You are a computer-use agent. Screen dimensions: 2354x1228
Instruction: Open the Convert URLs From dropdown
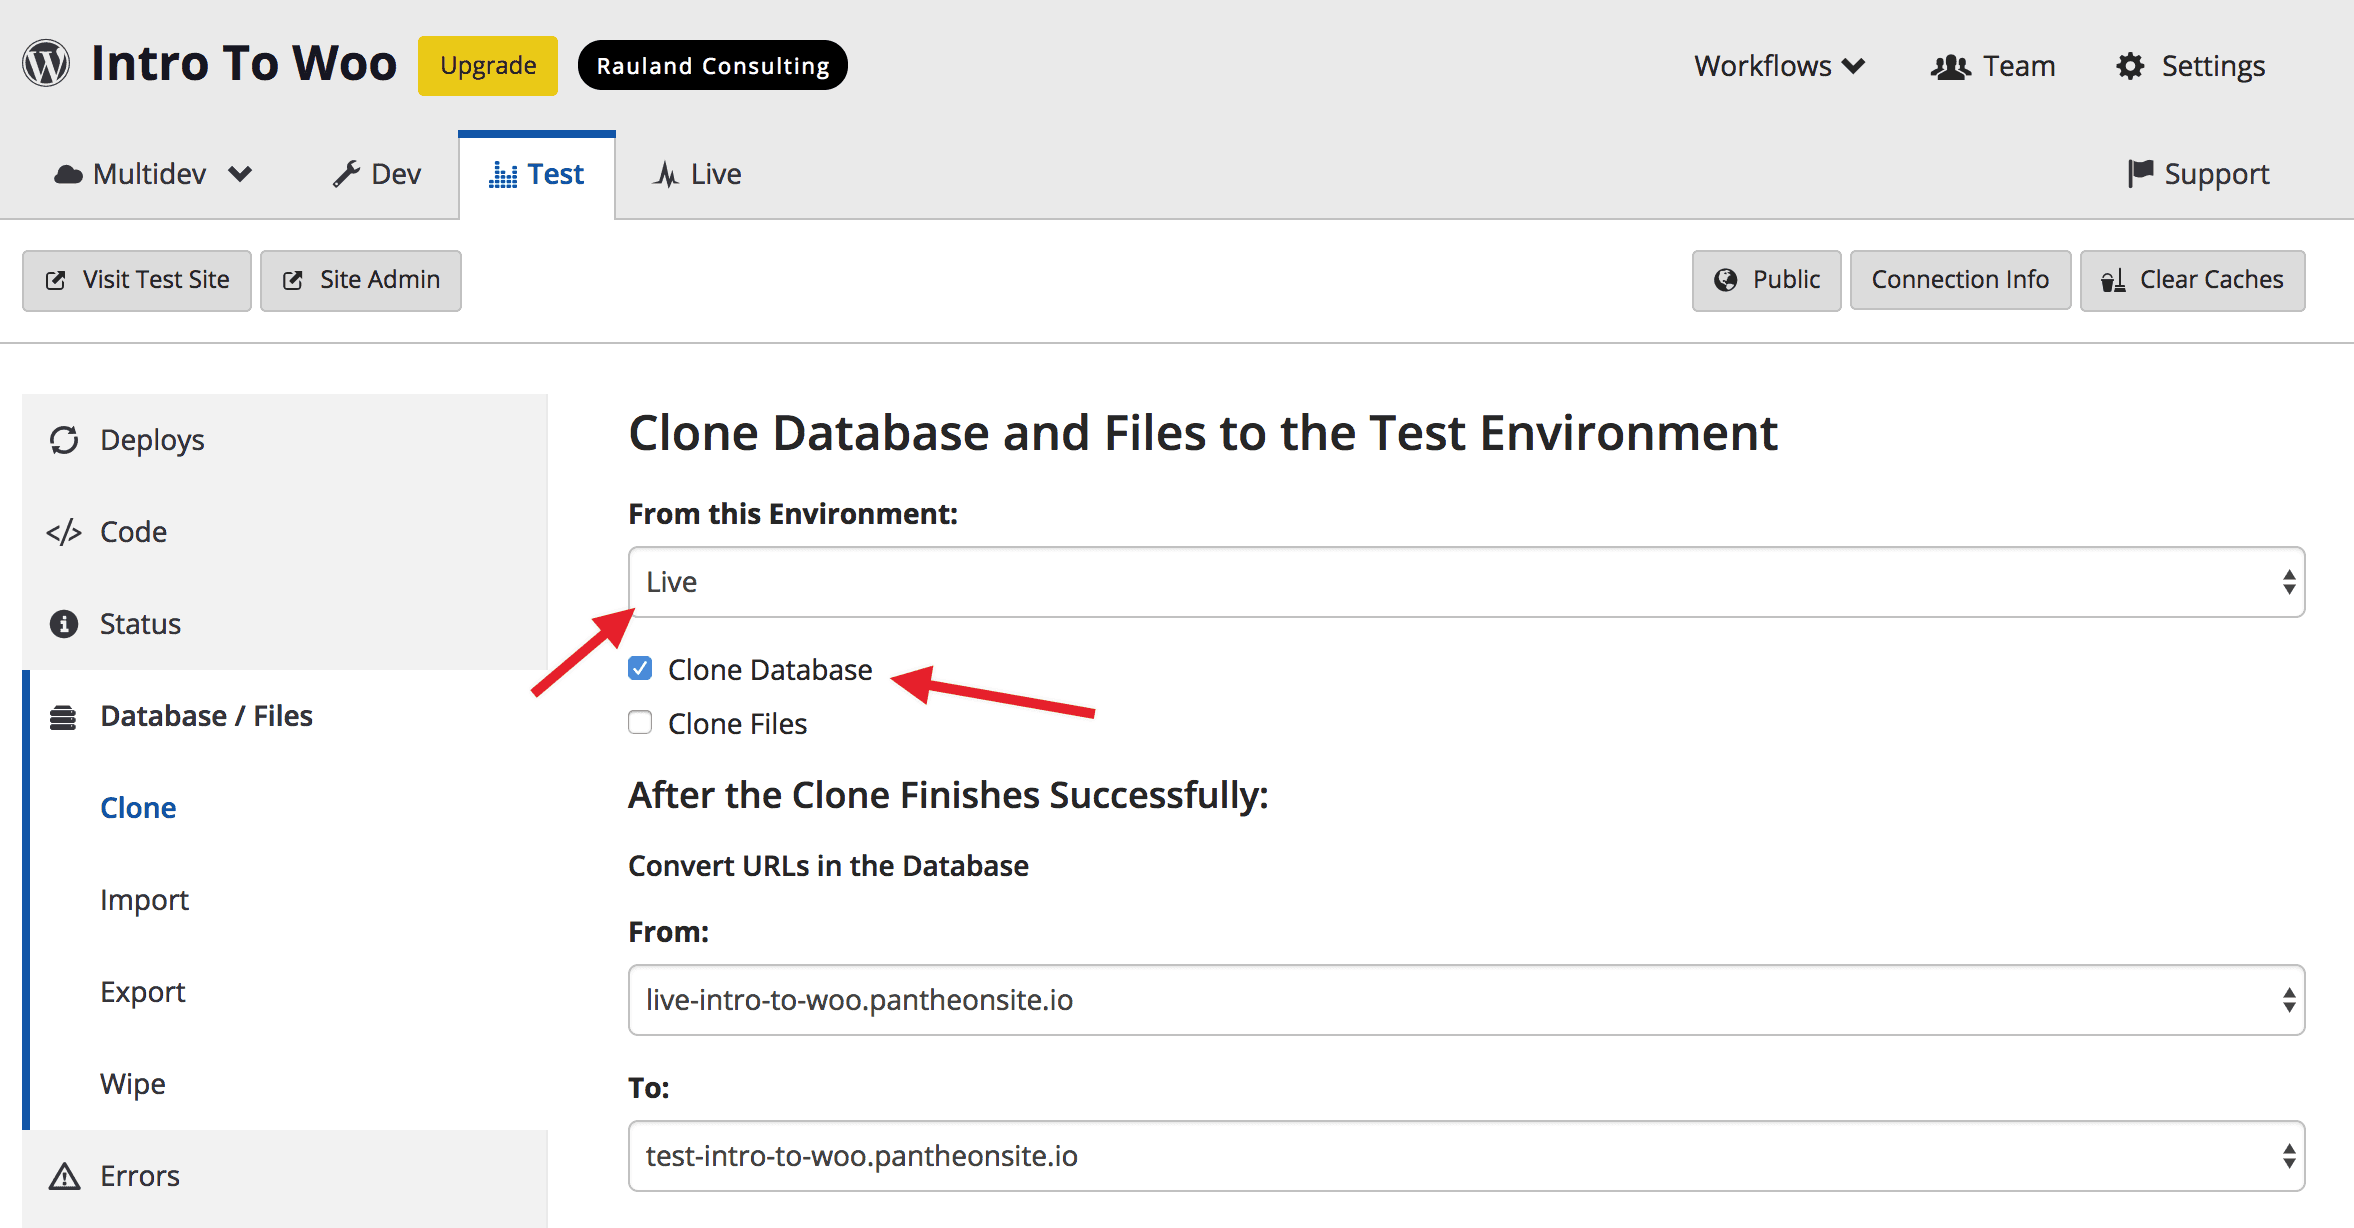pyautogui.click(x=1466, y=1000)
